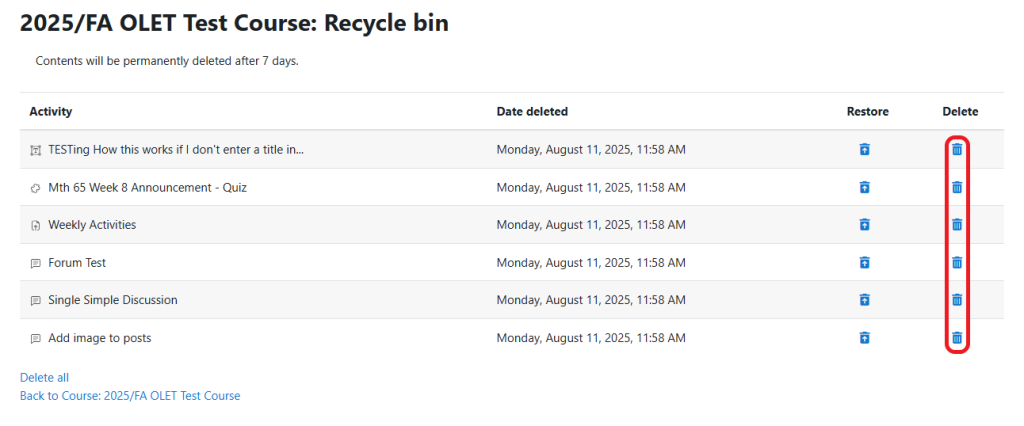Delete the Weekly Activities item permanently
Screen dimensions: 1024x426
[x=957, y=225]
